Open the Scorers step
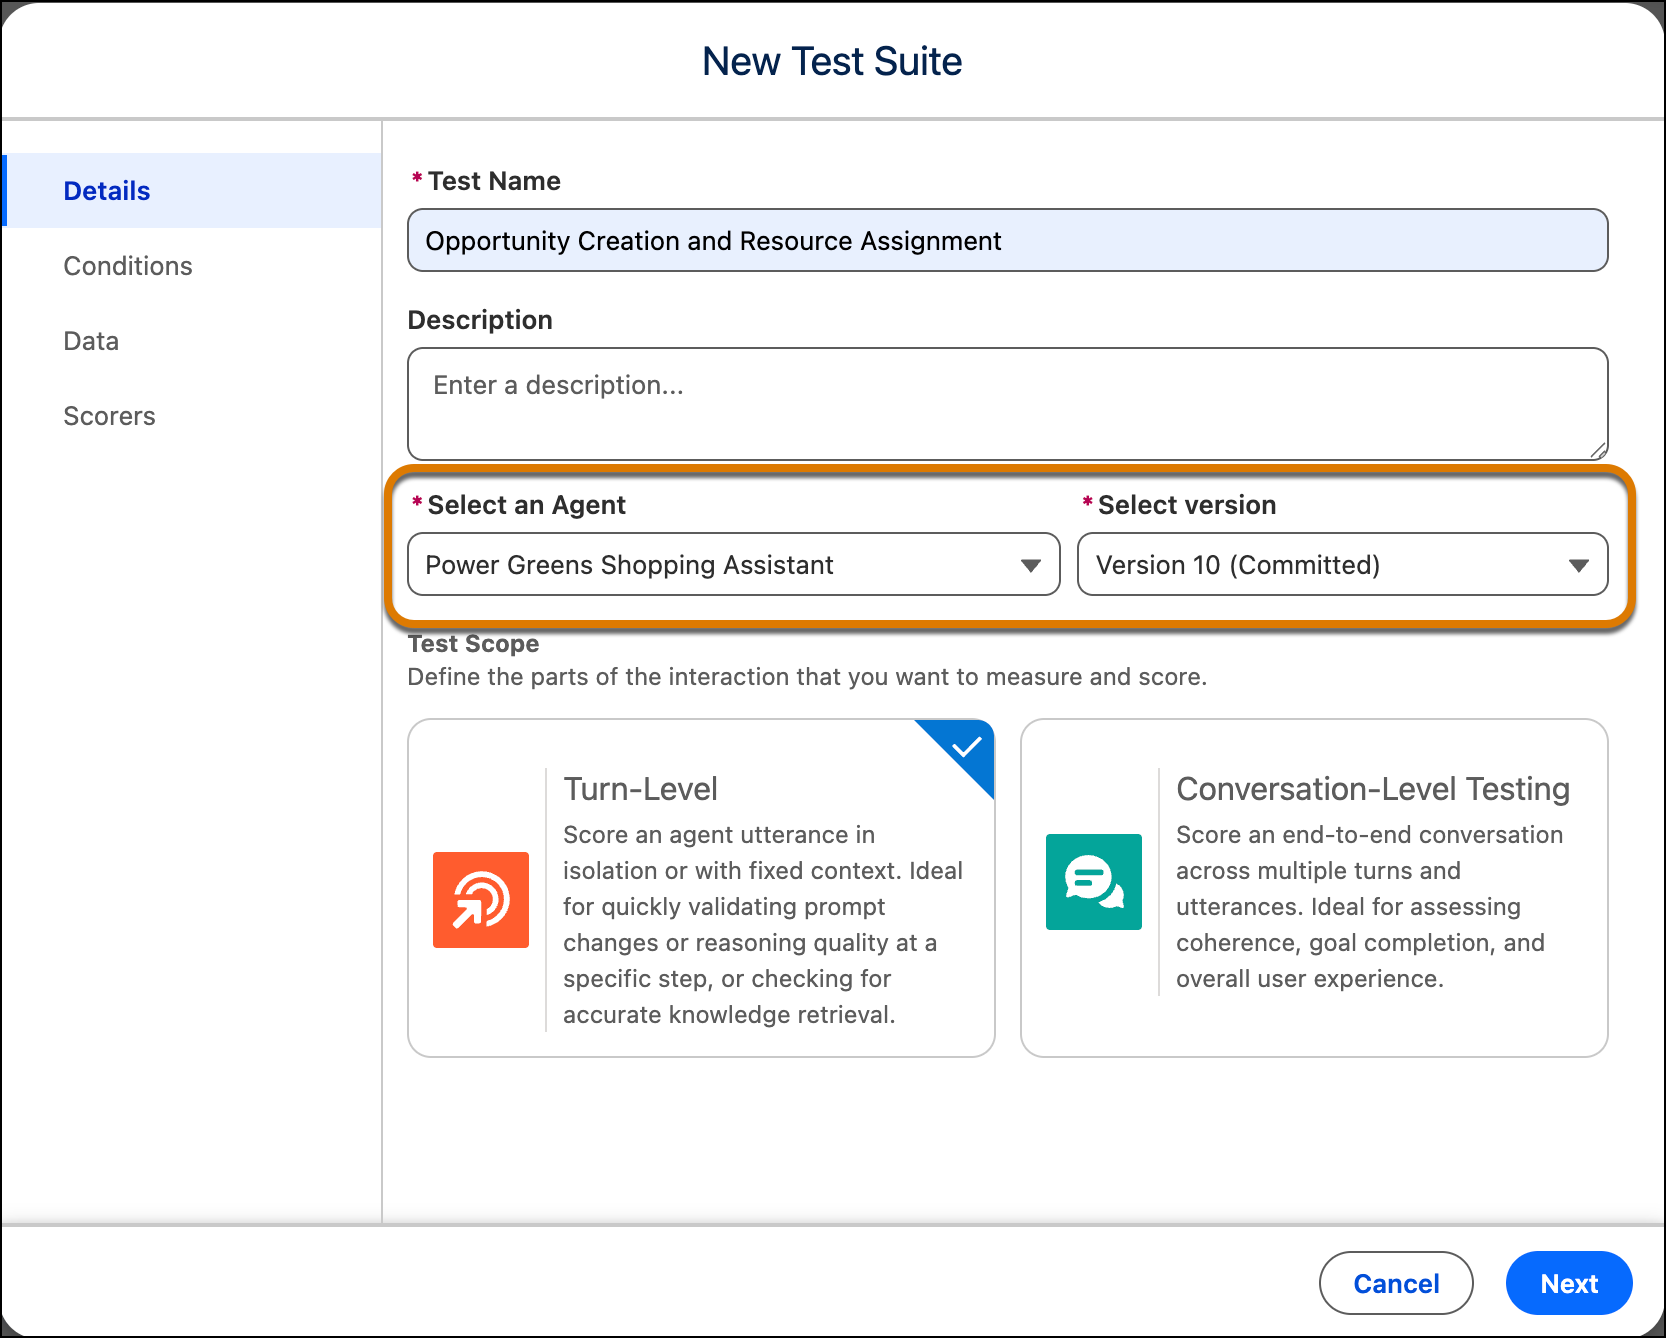Viewport: 1666px width, 1338px height. 110,416
